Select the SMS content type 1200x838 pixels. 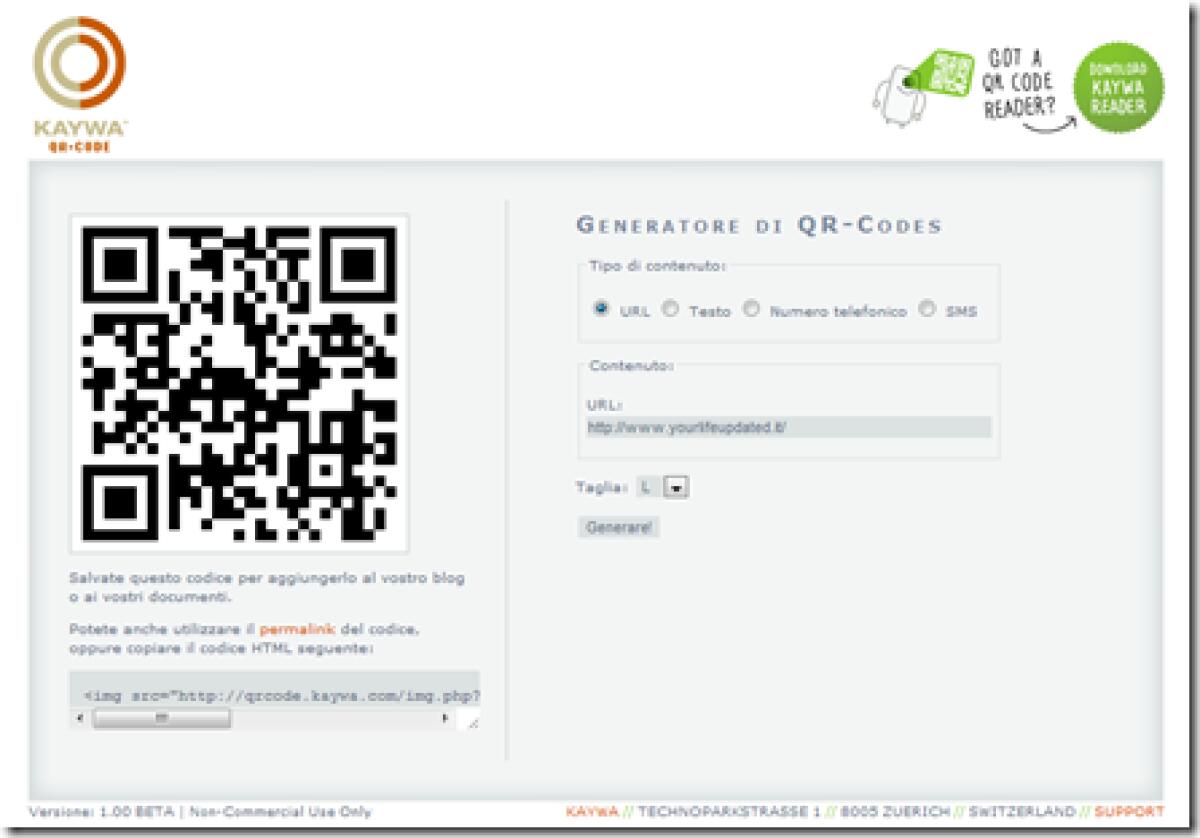point(925,311)
